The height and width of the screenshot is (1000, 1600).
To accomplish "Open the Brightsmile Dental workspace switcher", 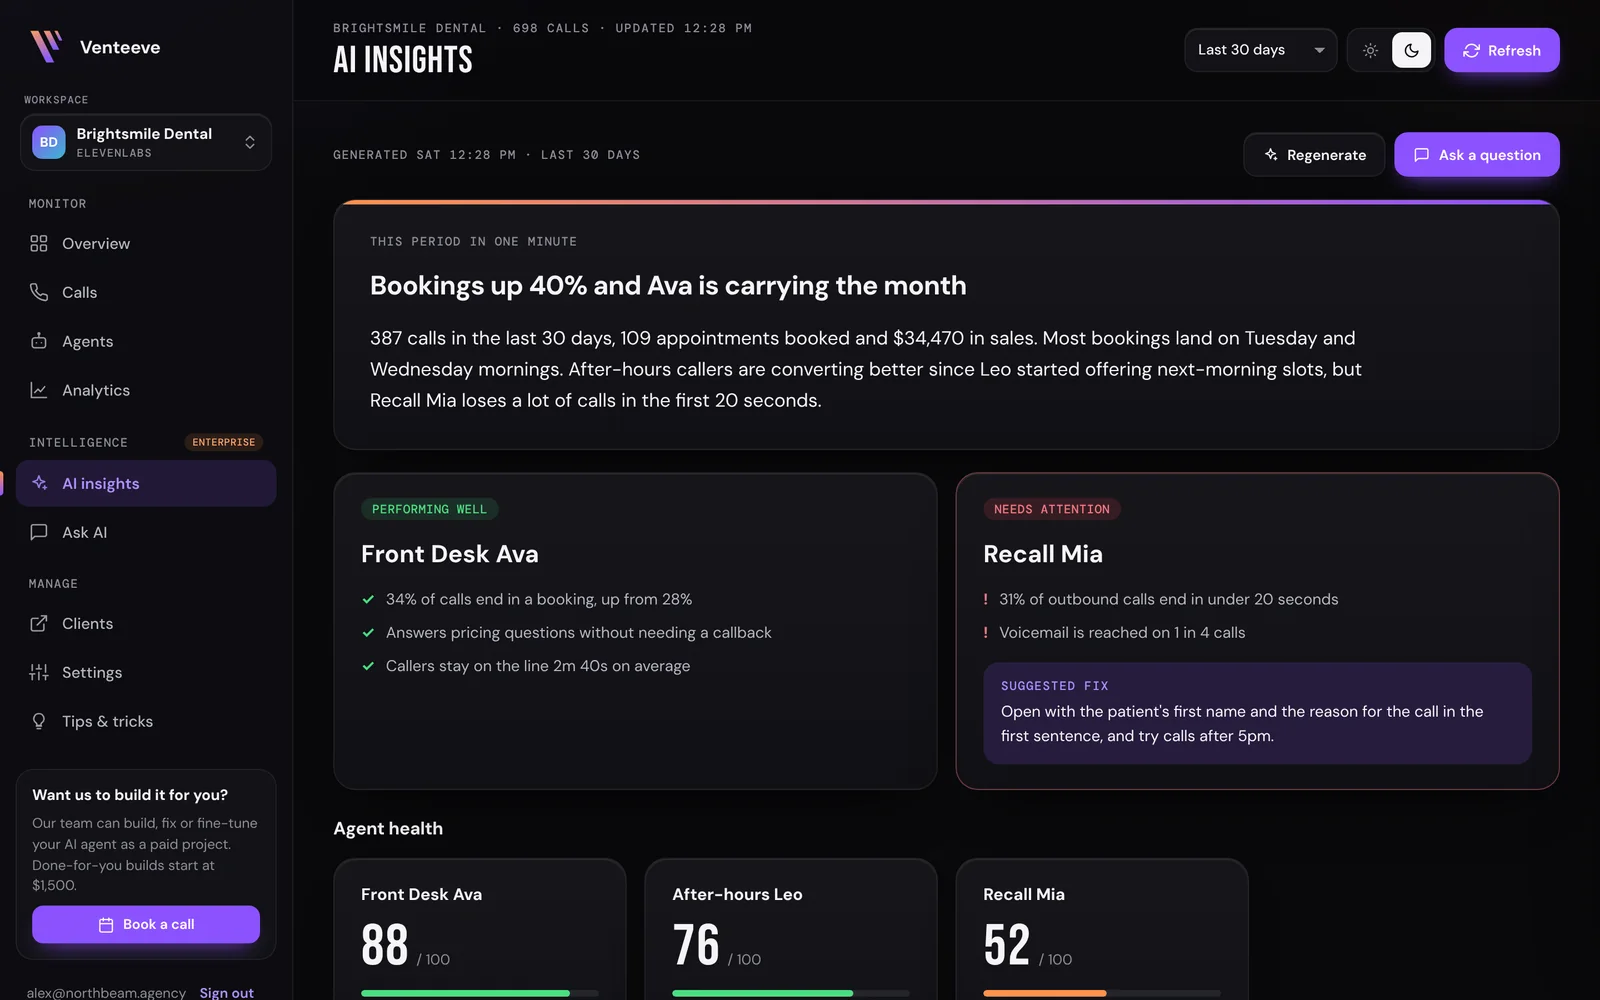I will click(146, 142).
